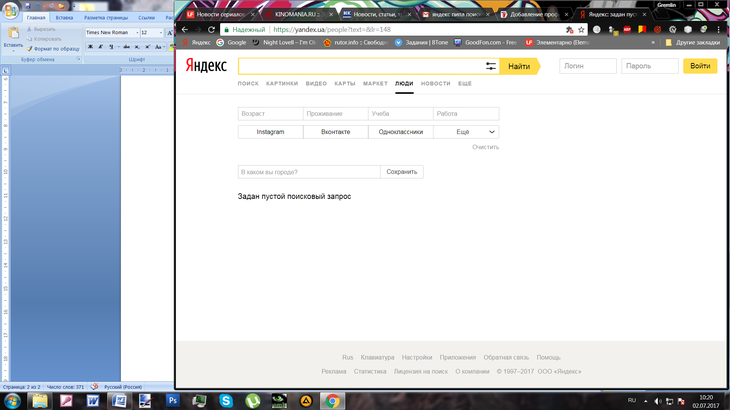Switch to the Люди search tab
Image resolution: width=730 pixels, height=410 pixels.
click(404, 84)
